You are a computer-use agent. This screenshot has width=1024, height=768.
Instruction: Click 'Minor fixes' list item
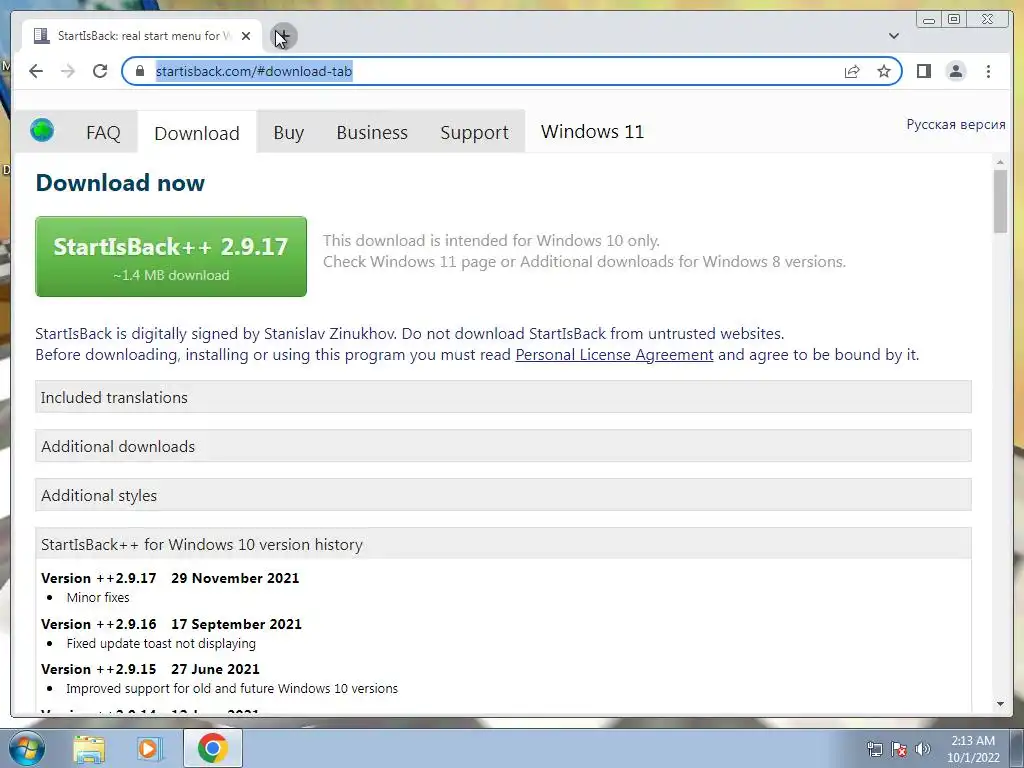(98, 597)
